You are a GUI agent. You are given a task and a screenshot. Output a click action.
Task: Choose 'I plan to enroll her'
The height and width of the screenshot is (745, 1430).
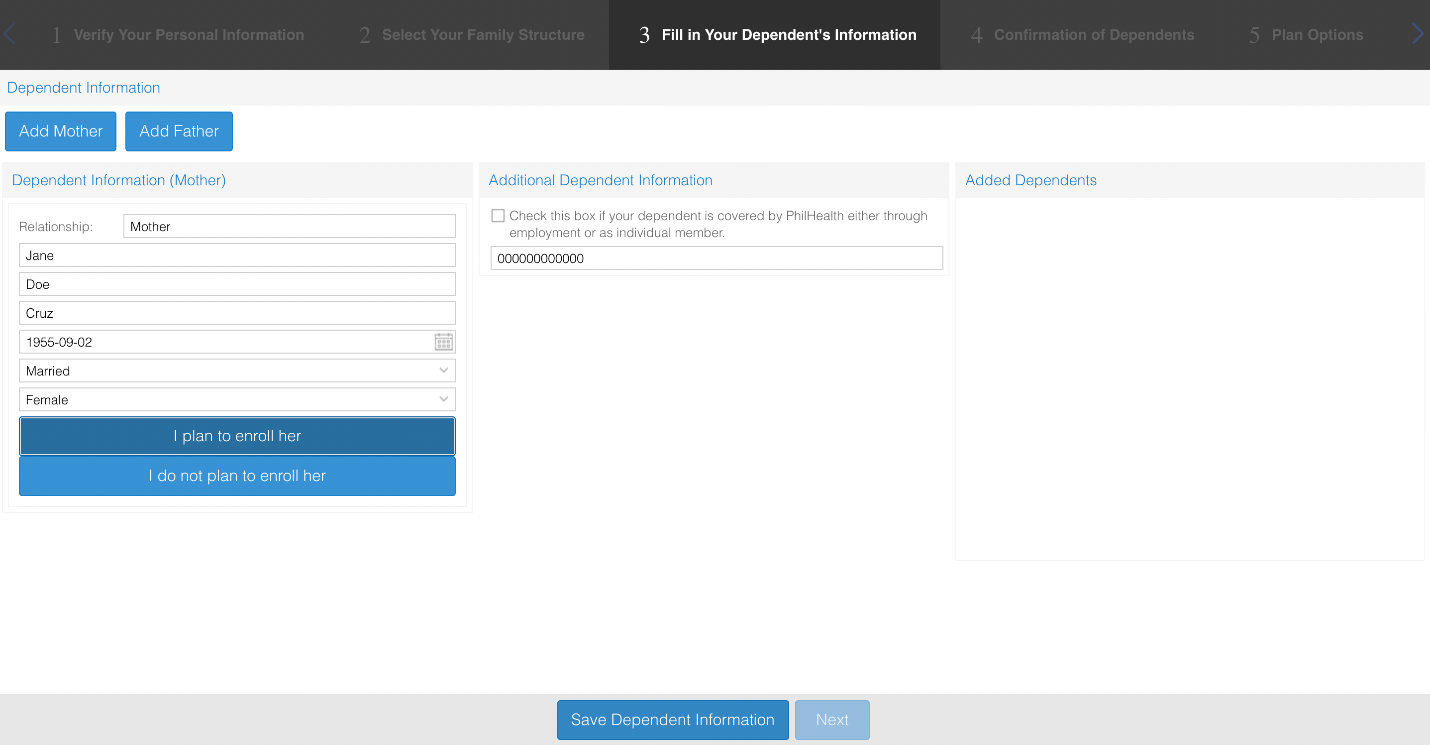coord(237,436)
